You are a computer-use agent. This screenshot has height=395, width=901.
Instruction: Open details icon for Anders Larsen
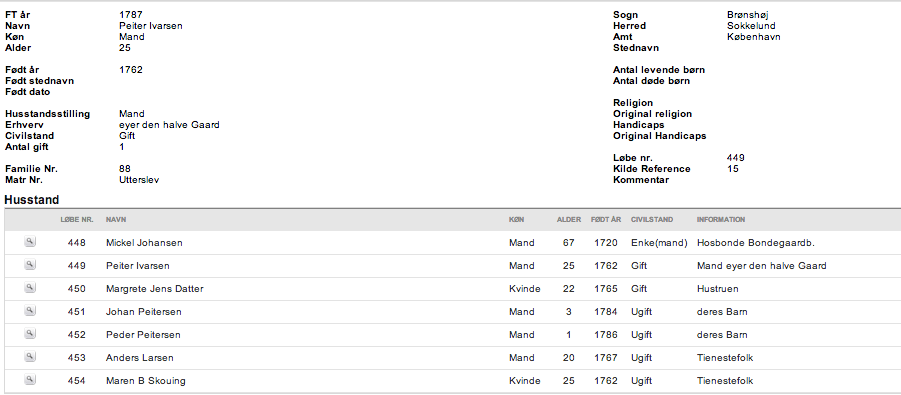(x=30, y=357)
